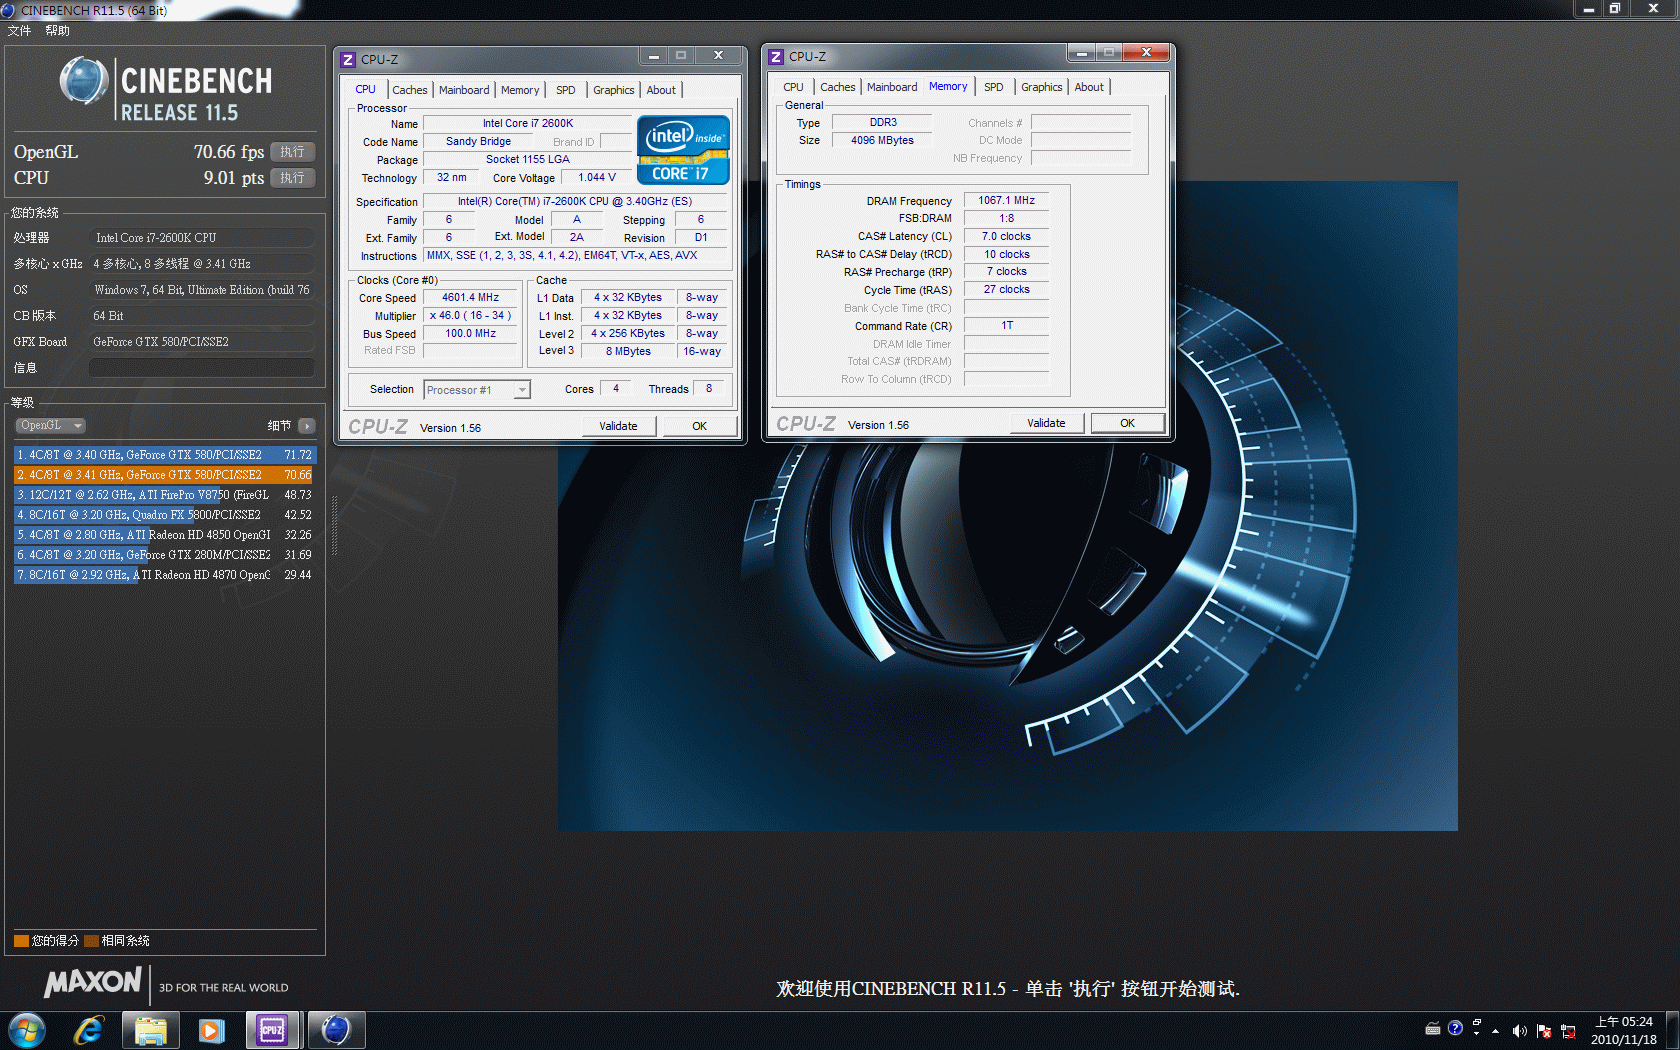Click the Intel Core i7 logo badge
This screenshot has width=1680, height=1050.
[683, 150]
